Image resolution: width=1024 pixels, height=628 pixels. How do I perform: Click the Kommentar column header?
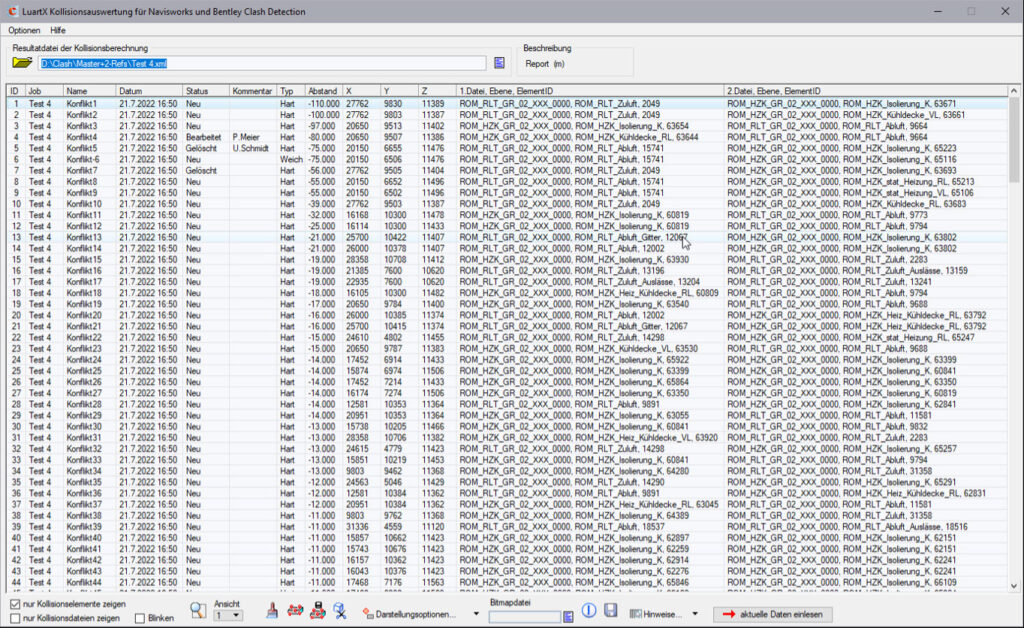(x=253, y=91)
